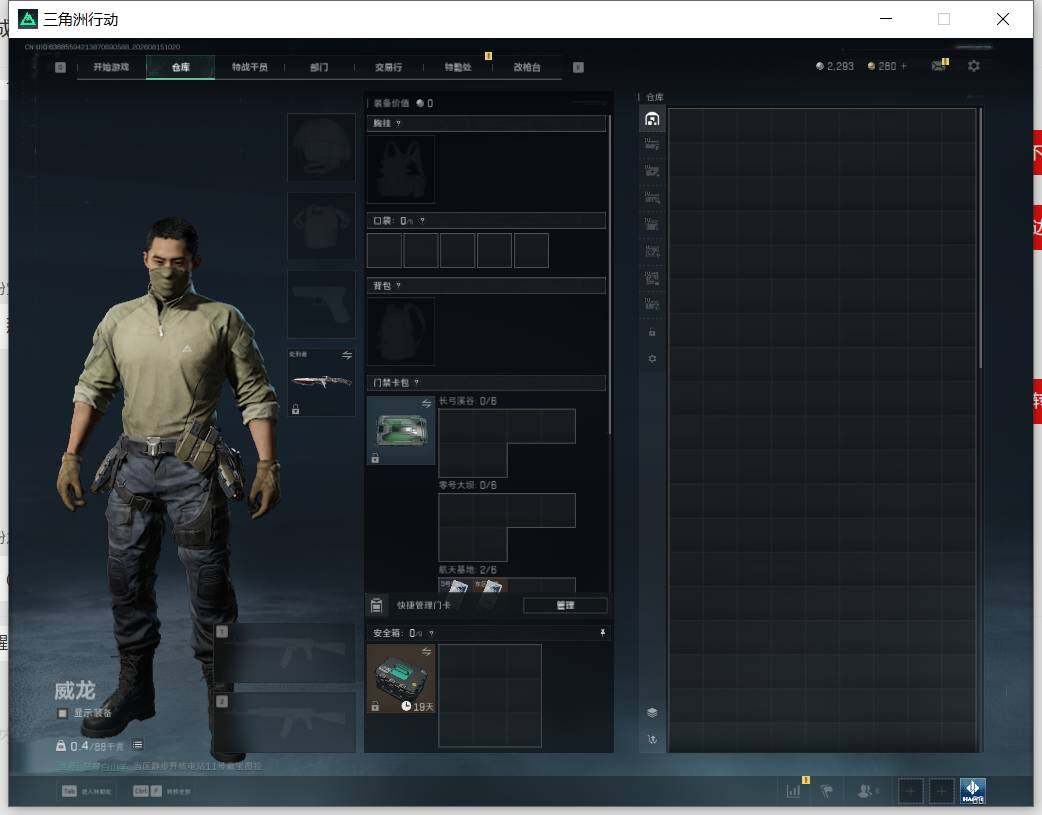Select primary weapon slot 2
Viewport: 1042px width, 815px height.
285,723
